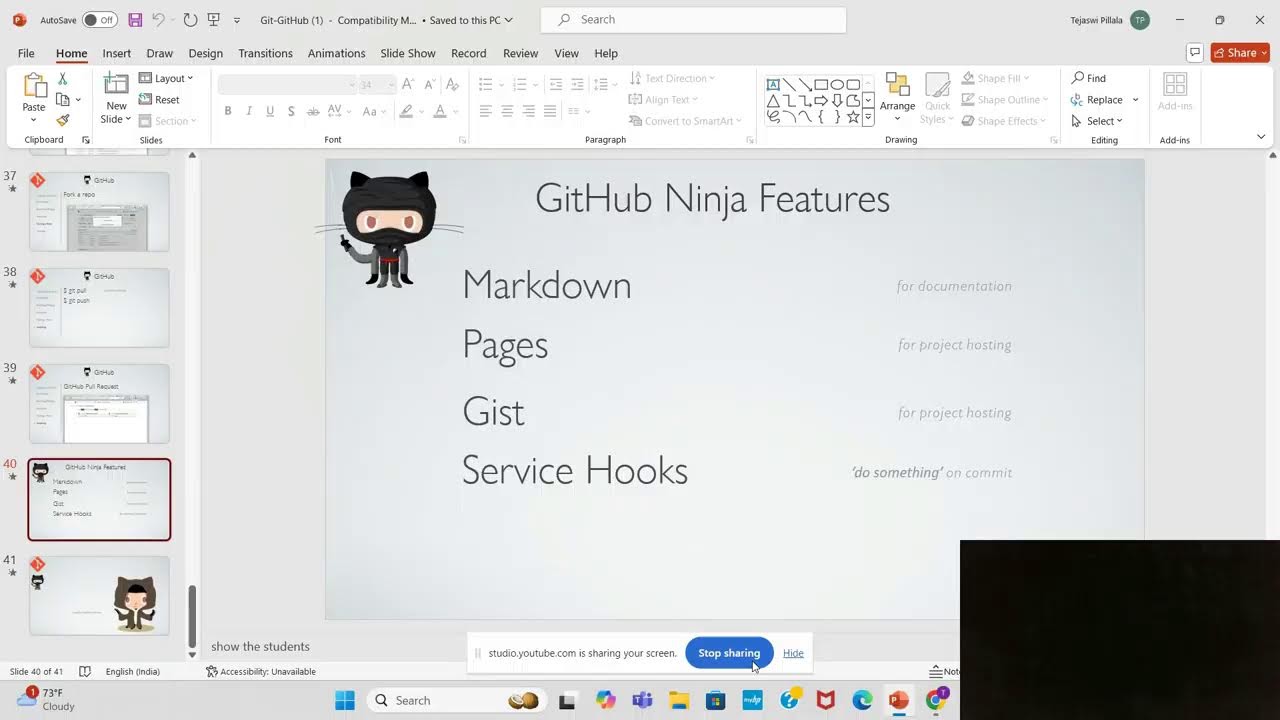Save the presentation with the floppy icon

click(x=135, y=20)
